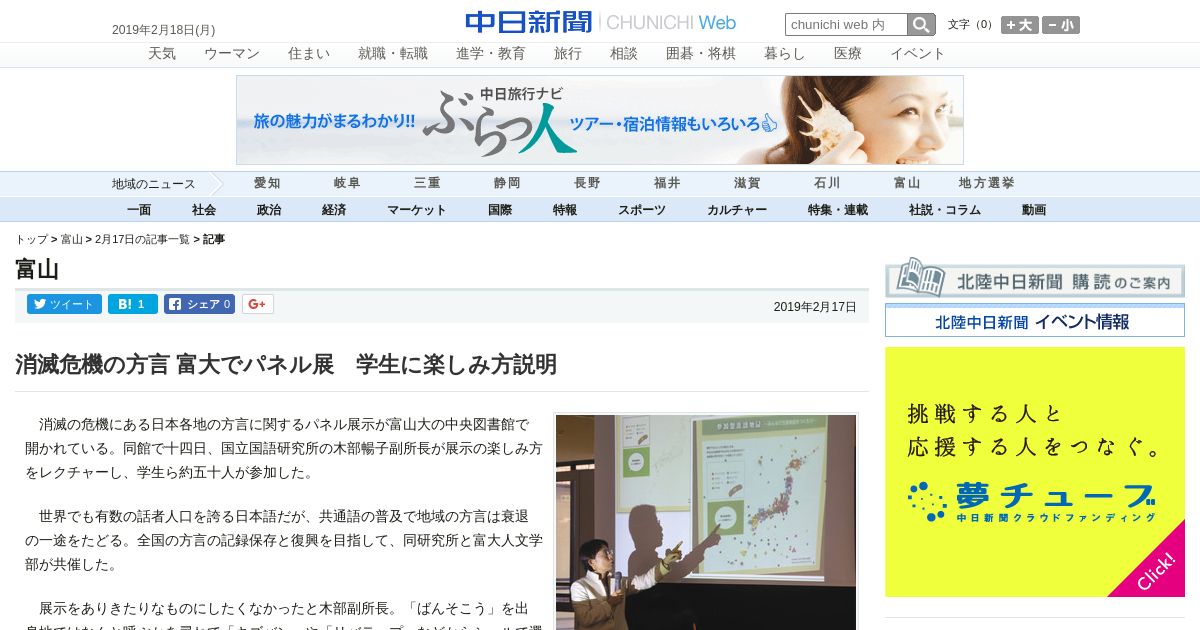The height and width of the screenshot is (630, 1200).
Task: Open the イベント section
Action: point(918,54)
